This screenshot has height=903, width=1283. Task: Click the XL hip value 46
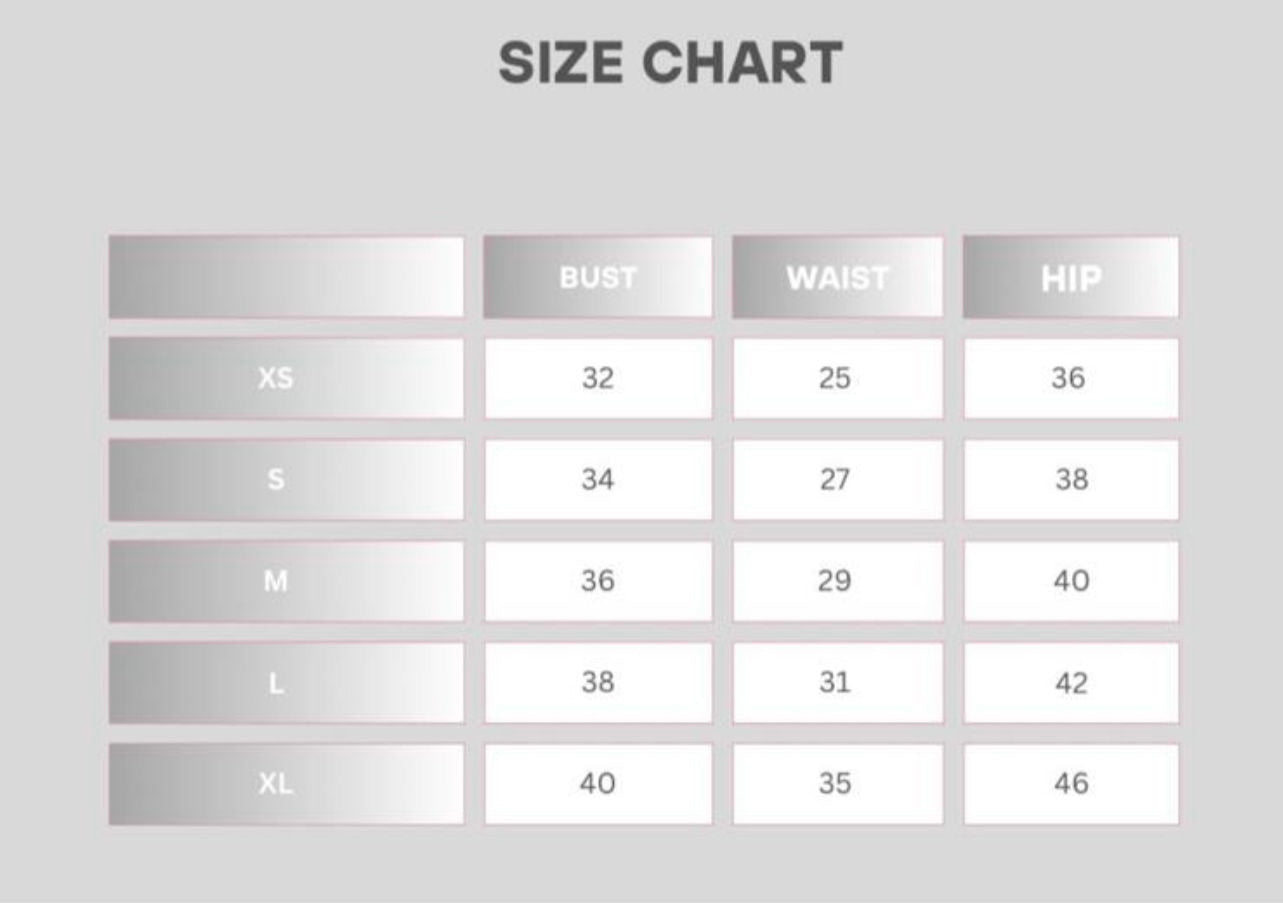pos(1070,784)
